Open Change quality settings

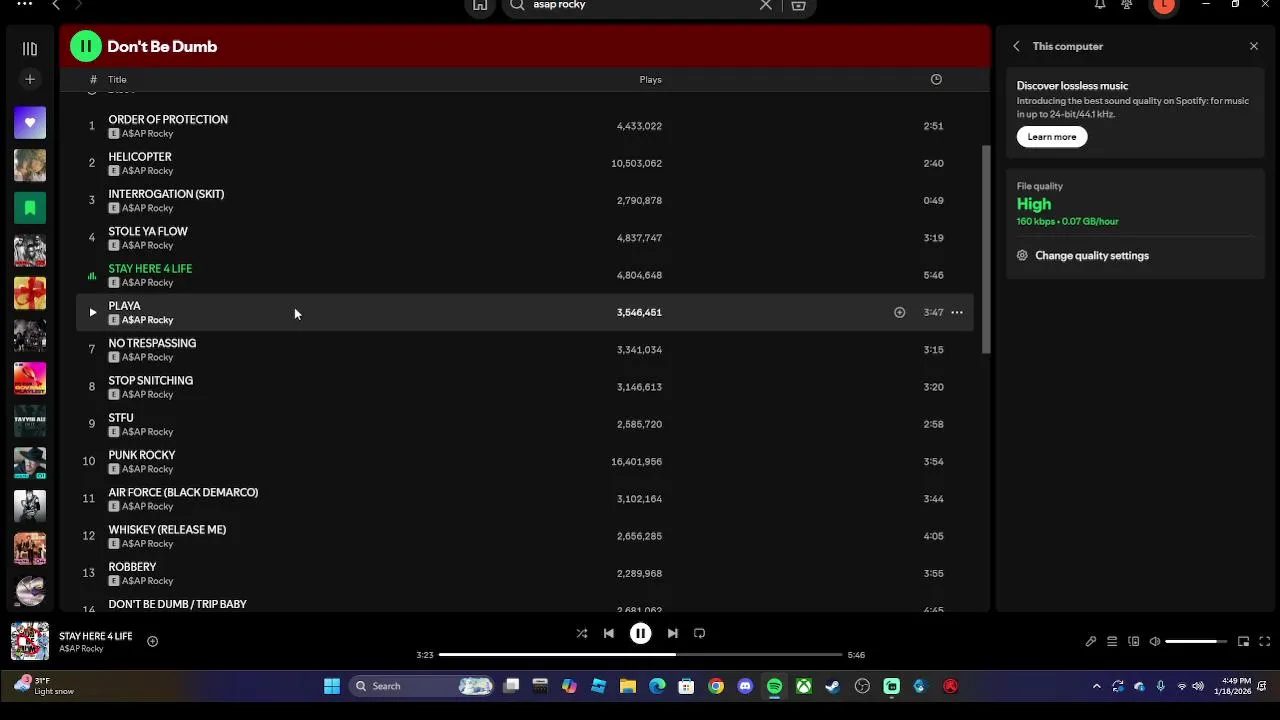pyautogui.click(x=1083, y=256)
